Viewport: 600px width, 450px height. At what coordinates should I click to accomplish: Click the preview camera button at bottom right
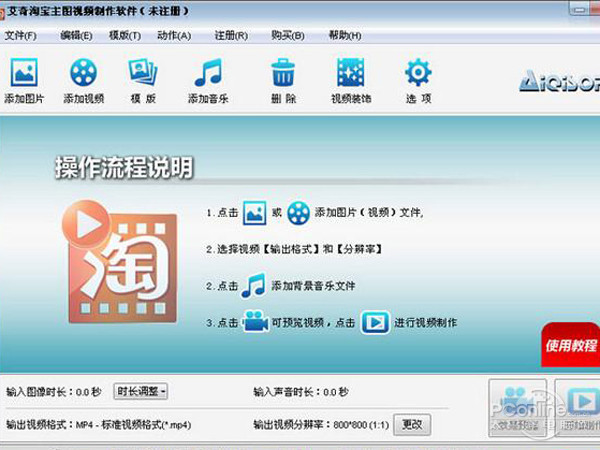pos(517,408)
